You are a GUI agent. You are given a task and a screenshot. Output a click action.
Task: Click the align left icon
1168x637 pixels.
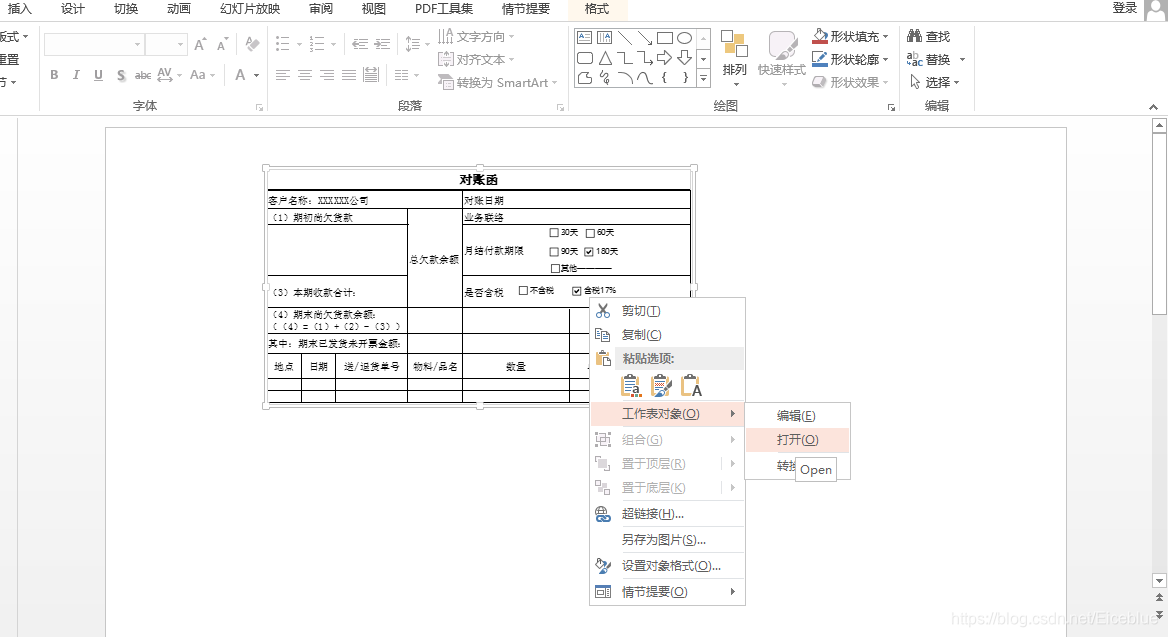(x=282, y=75)
